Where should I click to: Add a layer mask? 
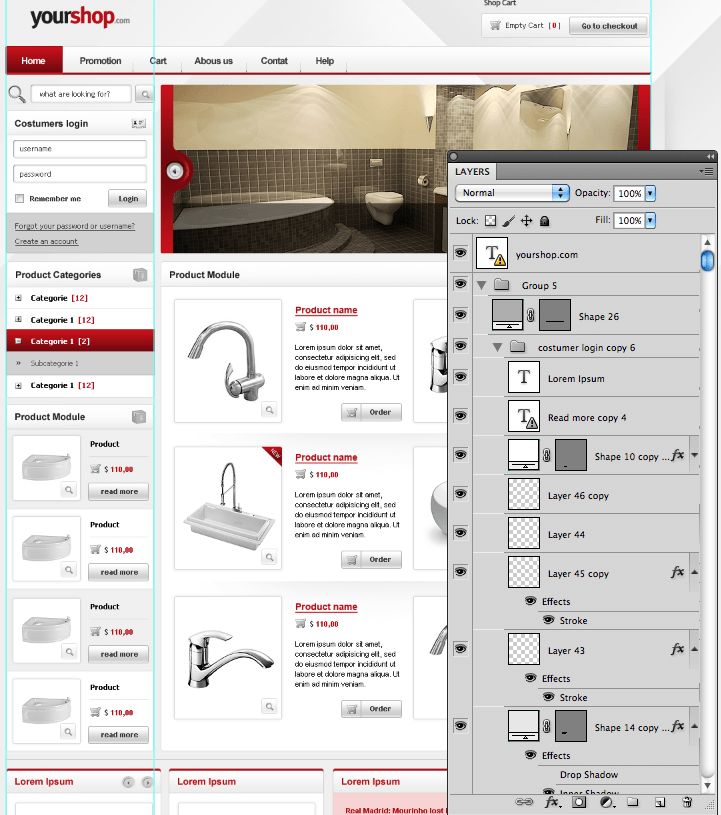pyautogui.click(x=579, y=802)
